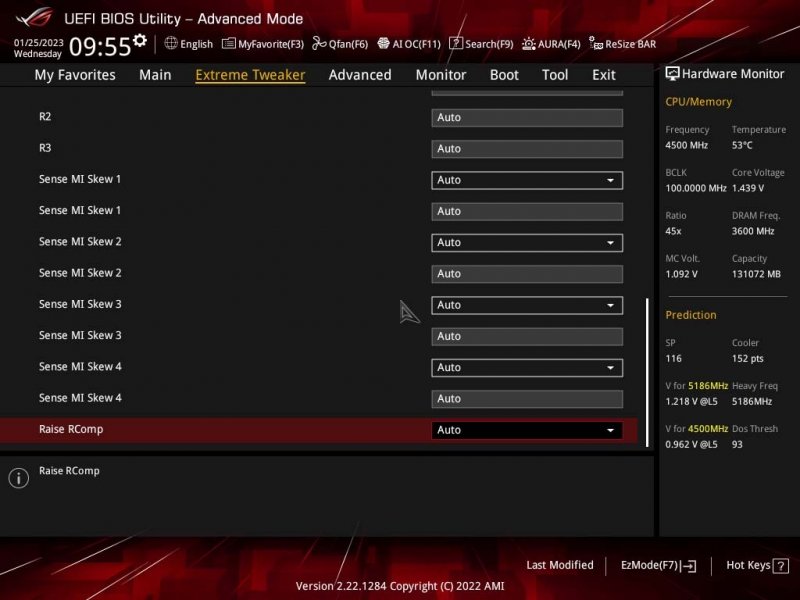The image size is (800, 600).
Task: Select the R3 setting label
Action: tap(45, 147)
